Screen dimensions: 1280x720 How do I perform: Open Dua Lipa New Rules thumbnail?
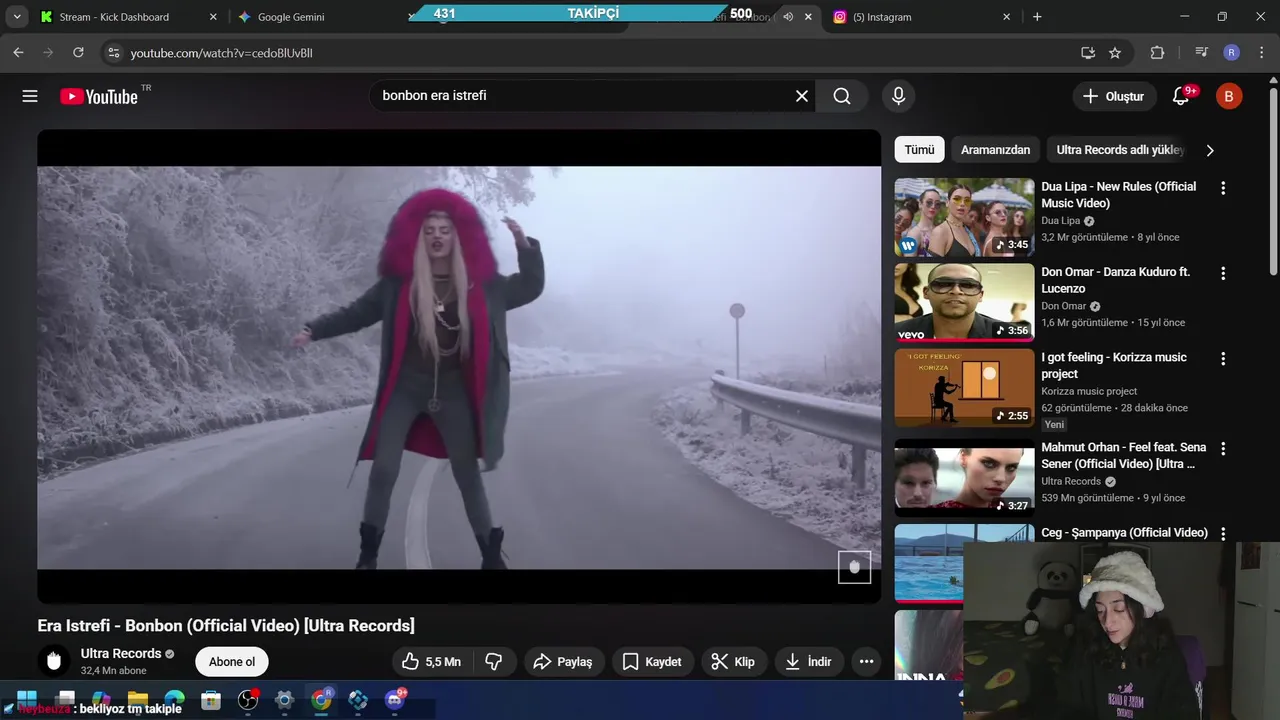click(x=964, y=217)
